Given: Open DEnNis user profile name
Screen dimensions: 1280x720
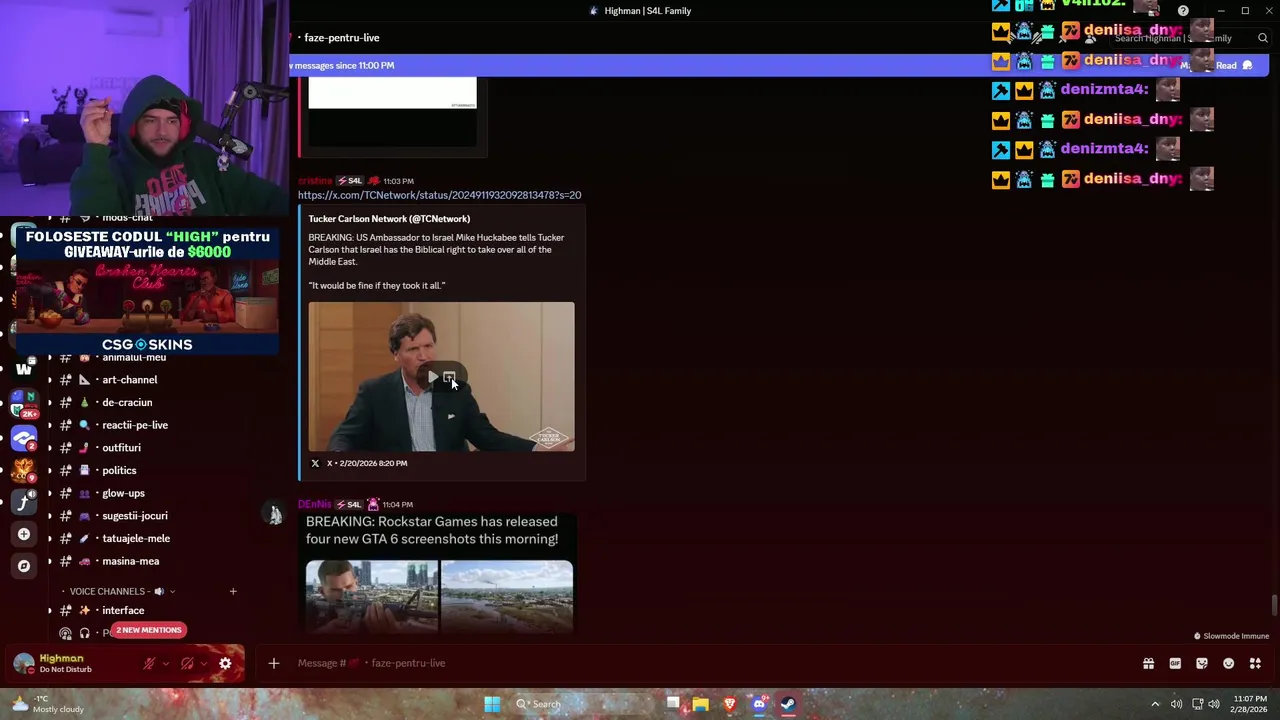Looking at the screenshot, I should coord(314,504).
